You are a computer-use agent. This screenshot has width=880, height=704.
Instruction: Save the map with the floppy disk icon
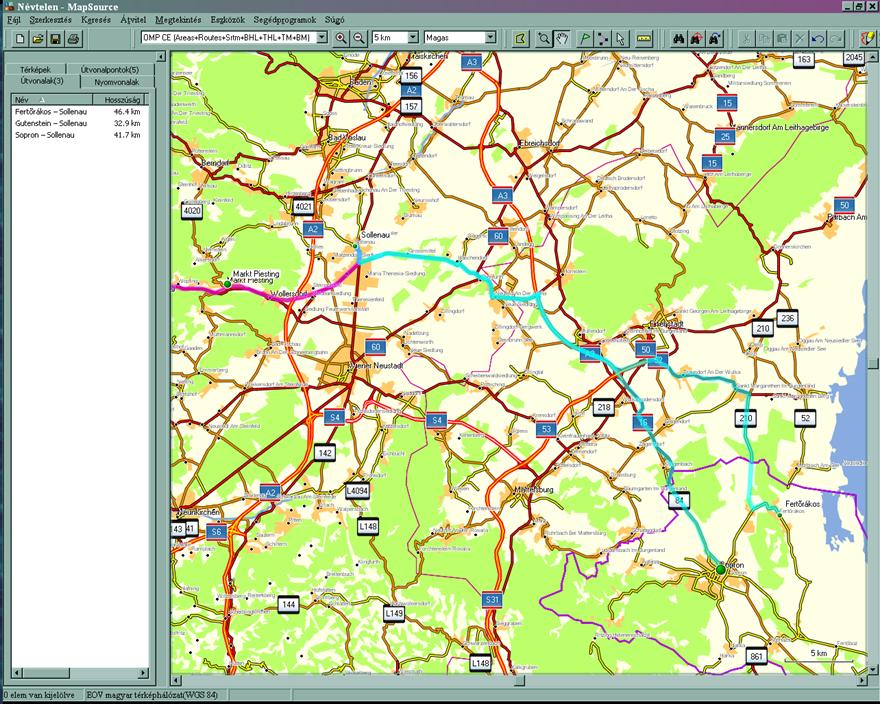[x=56, y=39]
